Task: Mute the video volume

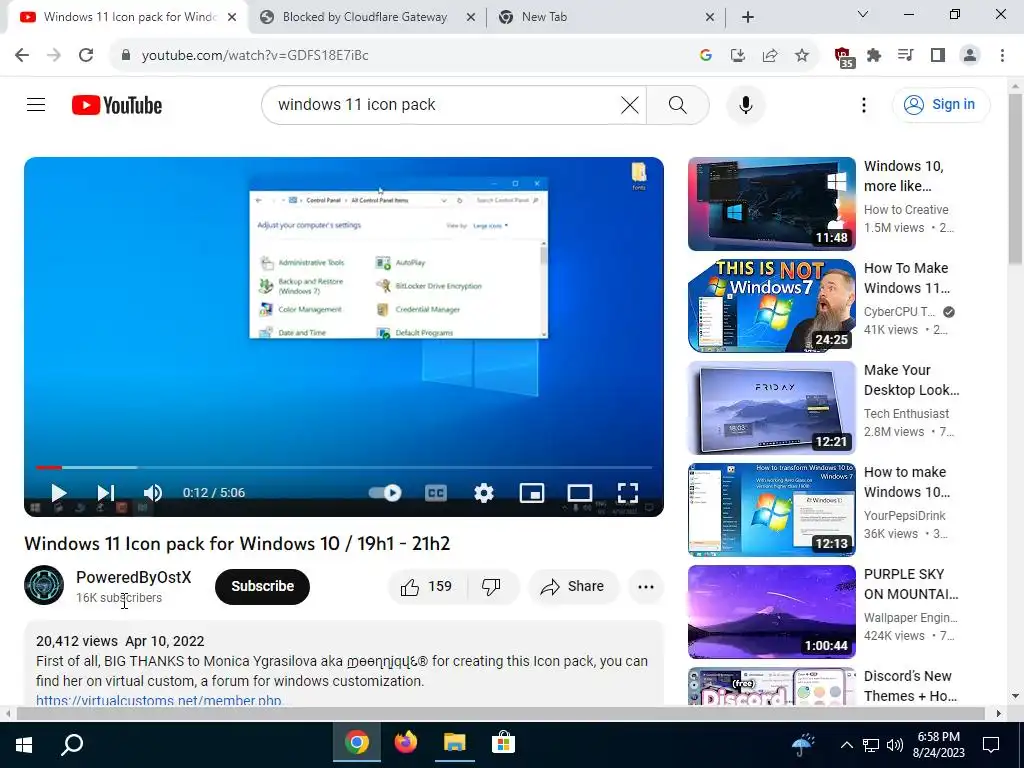Action: (152, 493)
